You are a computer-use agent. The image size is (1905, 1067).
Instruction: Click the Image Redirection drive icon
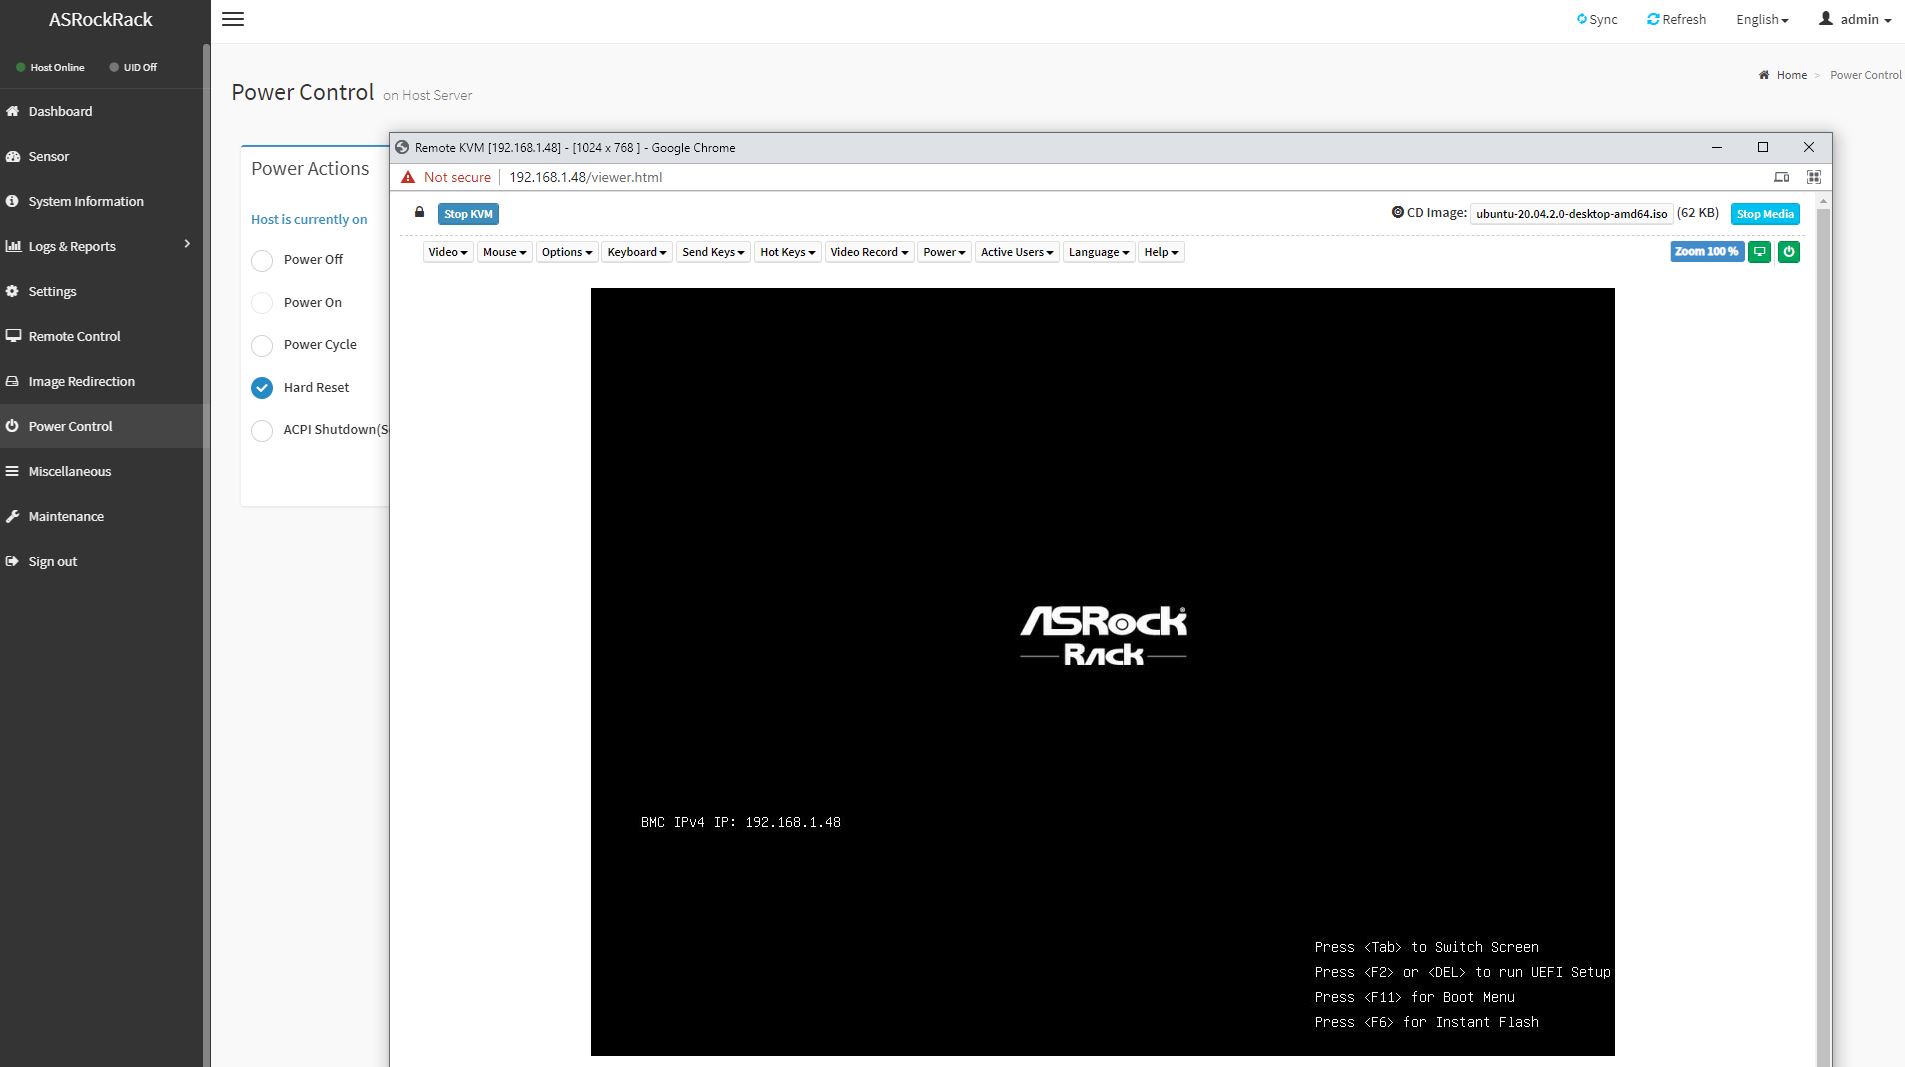(x=12, y=381)
